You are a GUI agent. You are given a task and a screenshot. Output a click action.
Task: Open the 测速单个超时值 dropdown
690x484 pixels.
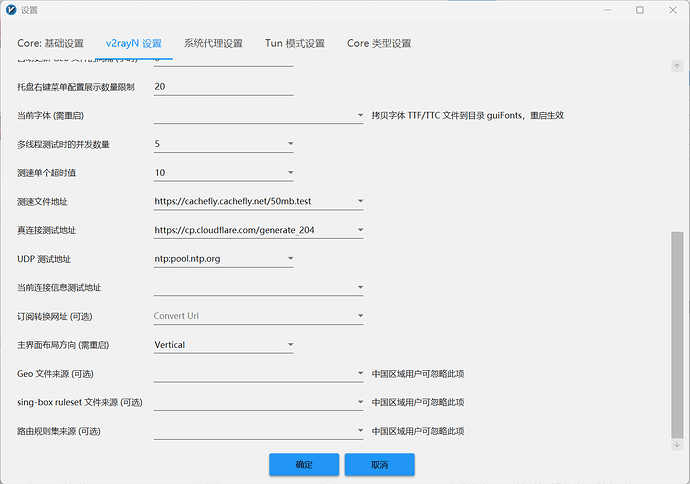[290, 172]
